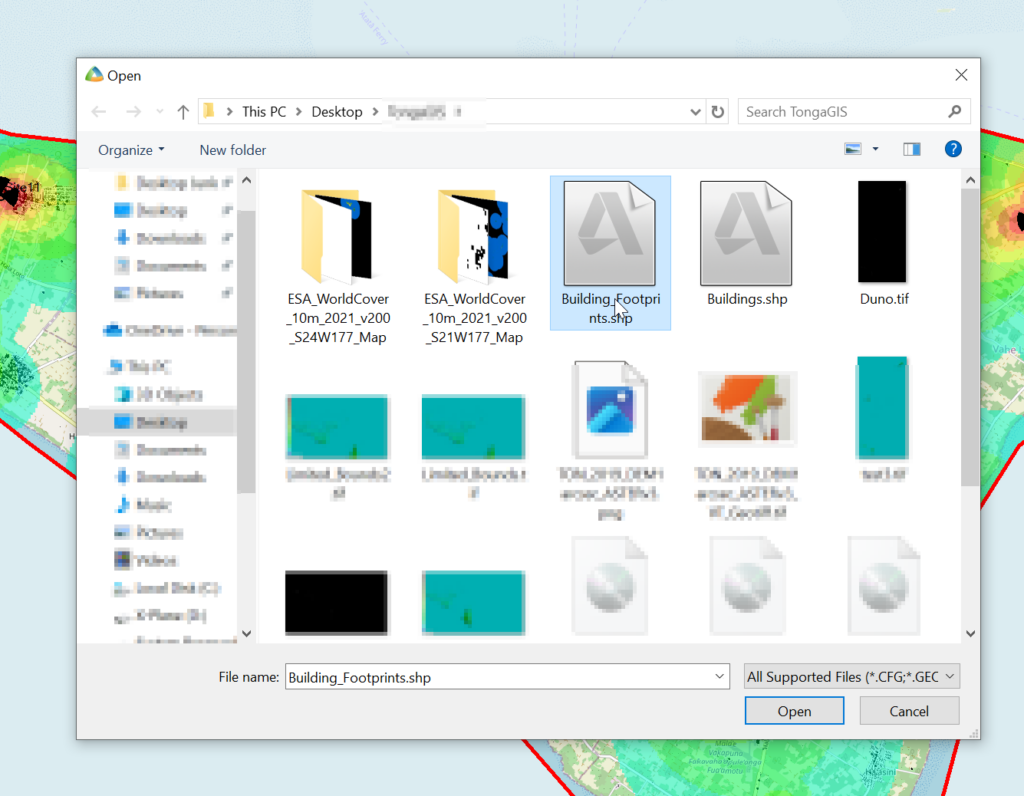Toggle the preview pane

[x=912, y=149]
